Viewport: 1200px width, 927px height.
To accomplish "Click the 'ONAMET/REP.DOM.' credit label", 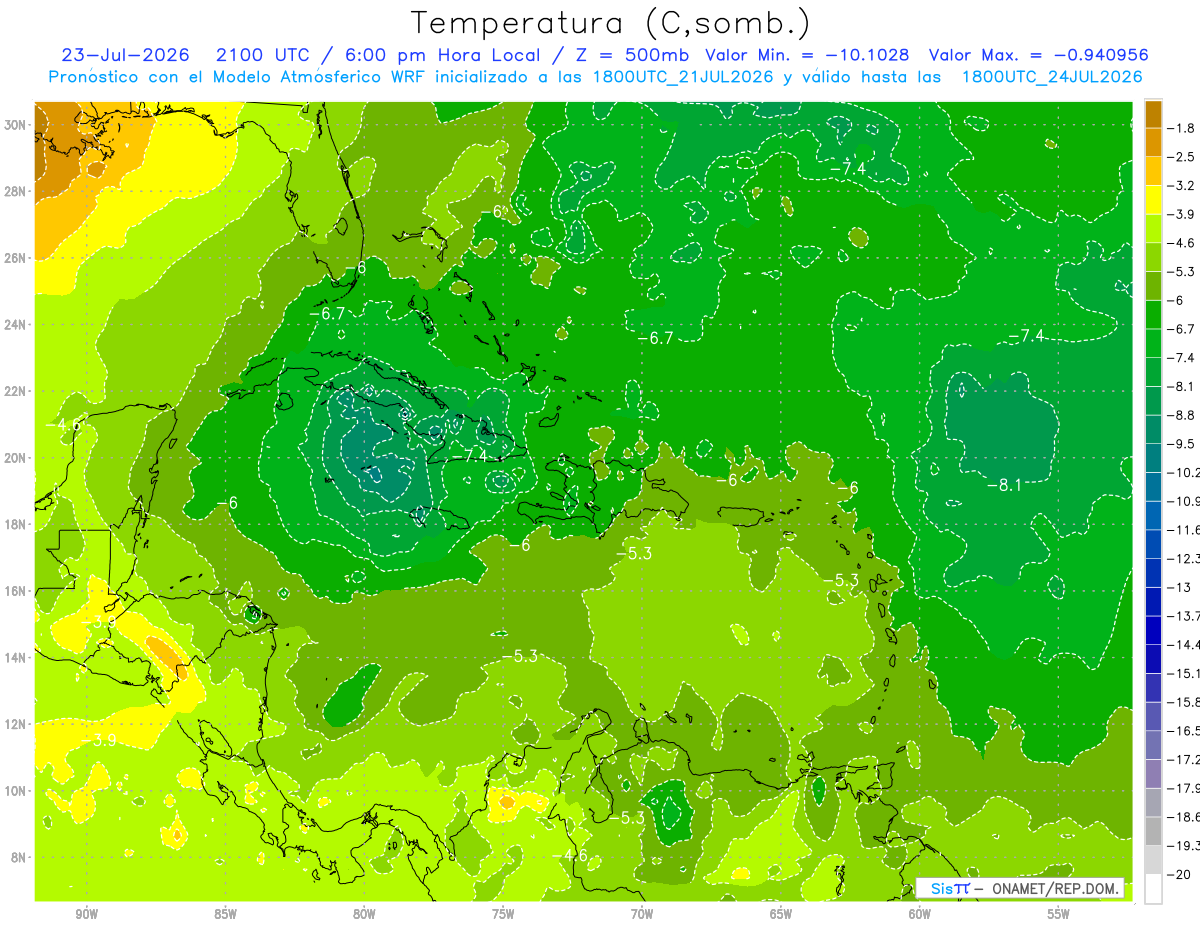I will pos(1054,888).
